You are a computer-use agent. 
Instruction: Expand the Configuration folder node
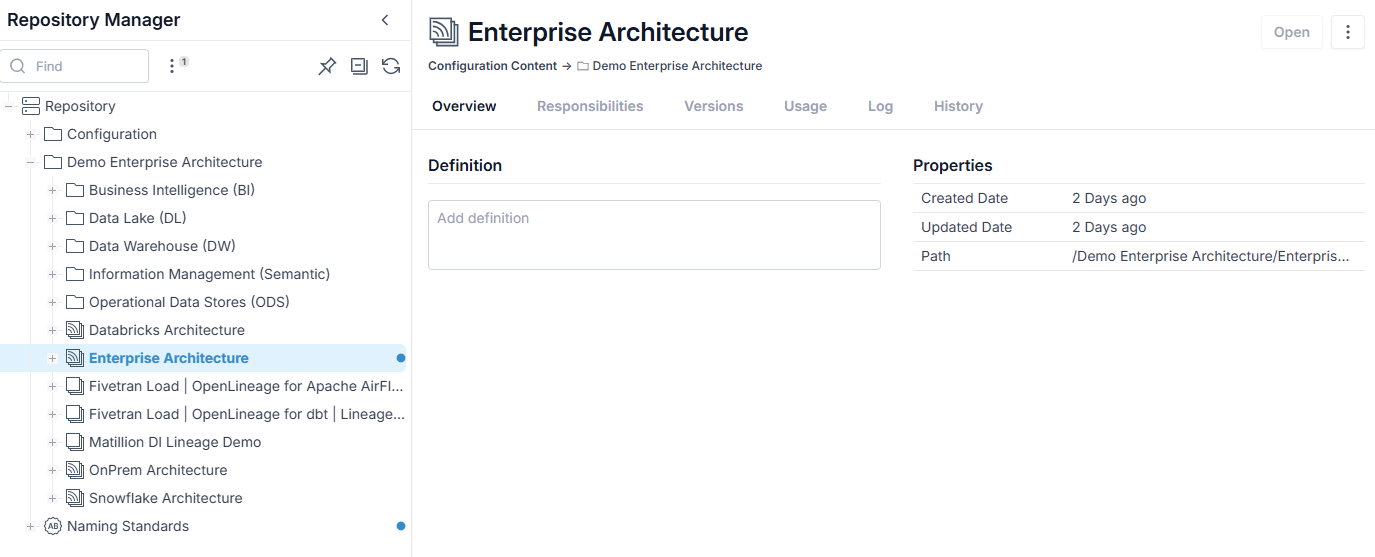coord(31,134)
